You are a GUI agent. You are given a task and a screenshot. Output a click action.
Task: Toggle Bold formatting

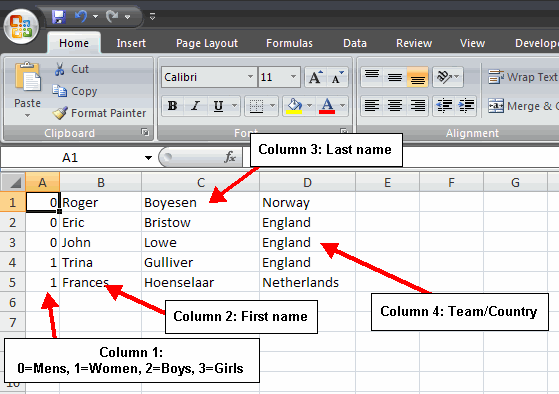173,106
